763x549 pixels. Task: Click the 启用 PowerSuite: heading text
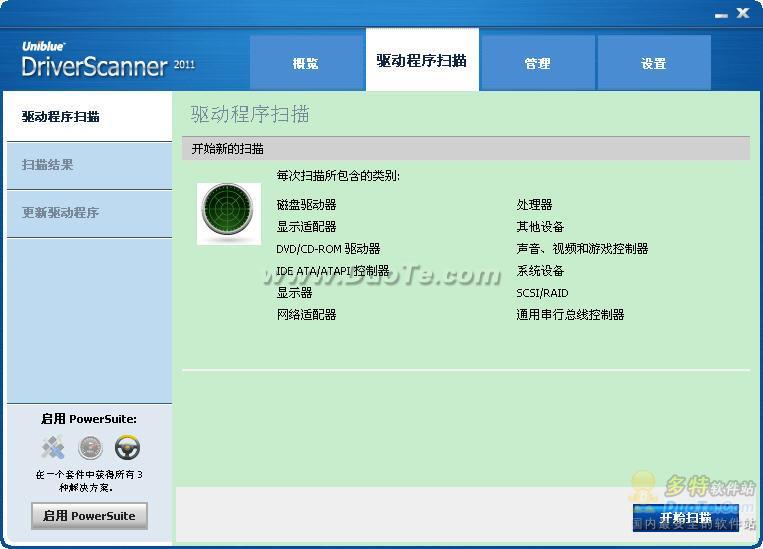tap(89, 419)
